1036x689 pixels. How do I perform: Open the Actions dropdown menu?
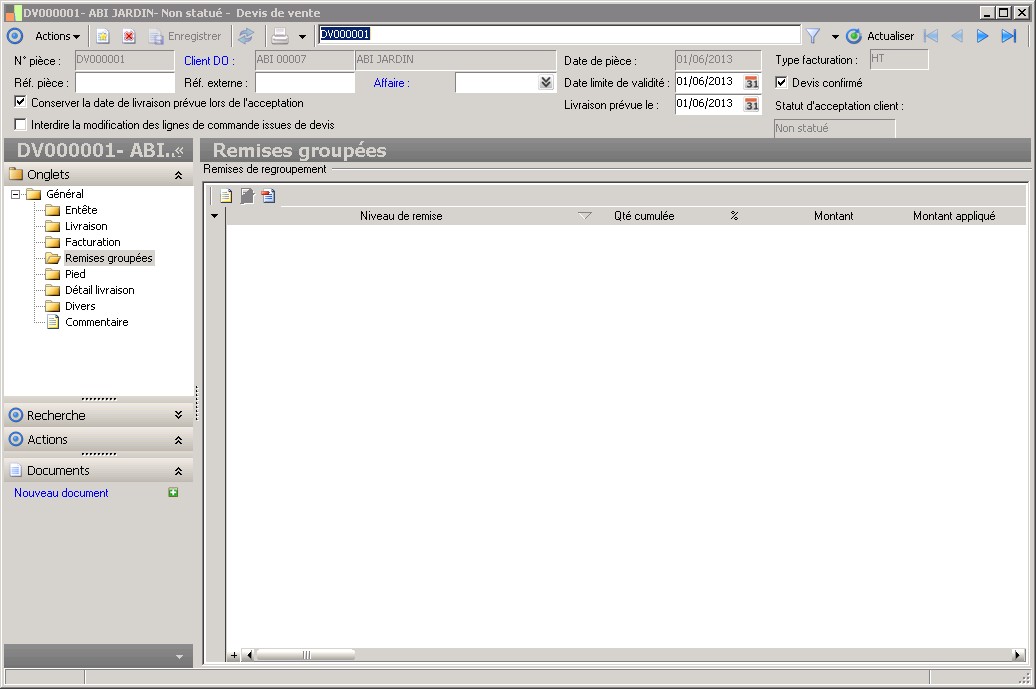pyautogui.click(x=57, y=36)
